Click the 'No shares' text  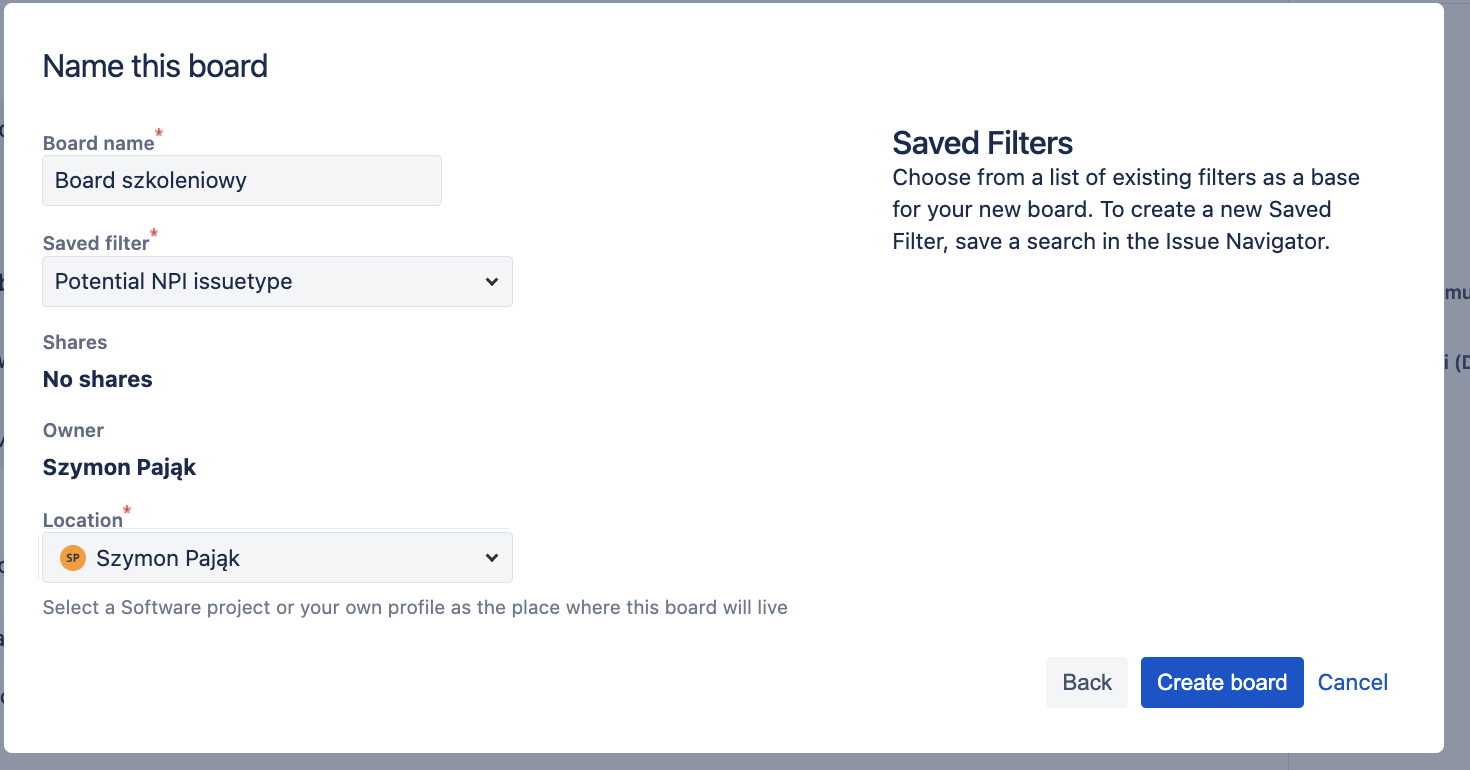point(98,380)
